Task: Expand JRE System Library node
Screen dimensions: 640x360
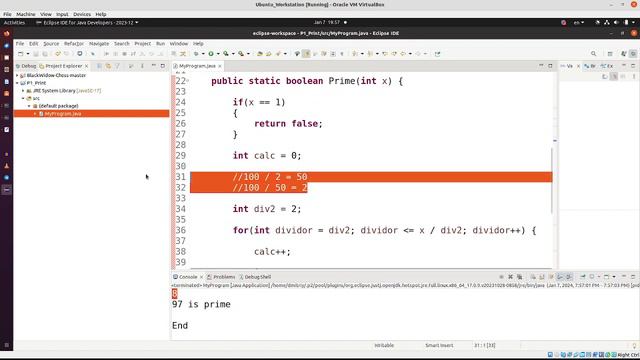Action: pyautogui.click(x=23, y=91)
